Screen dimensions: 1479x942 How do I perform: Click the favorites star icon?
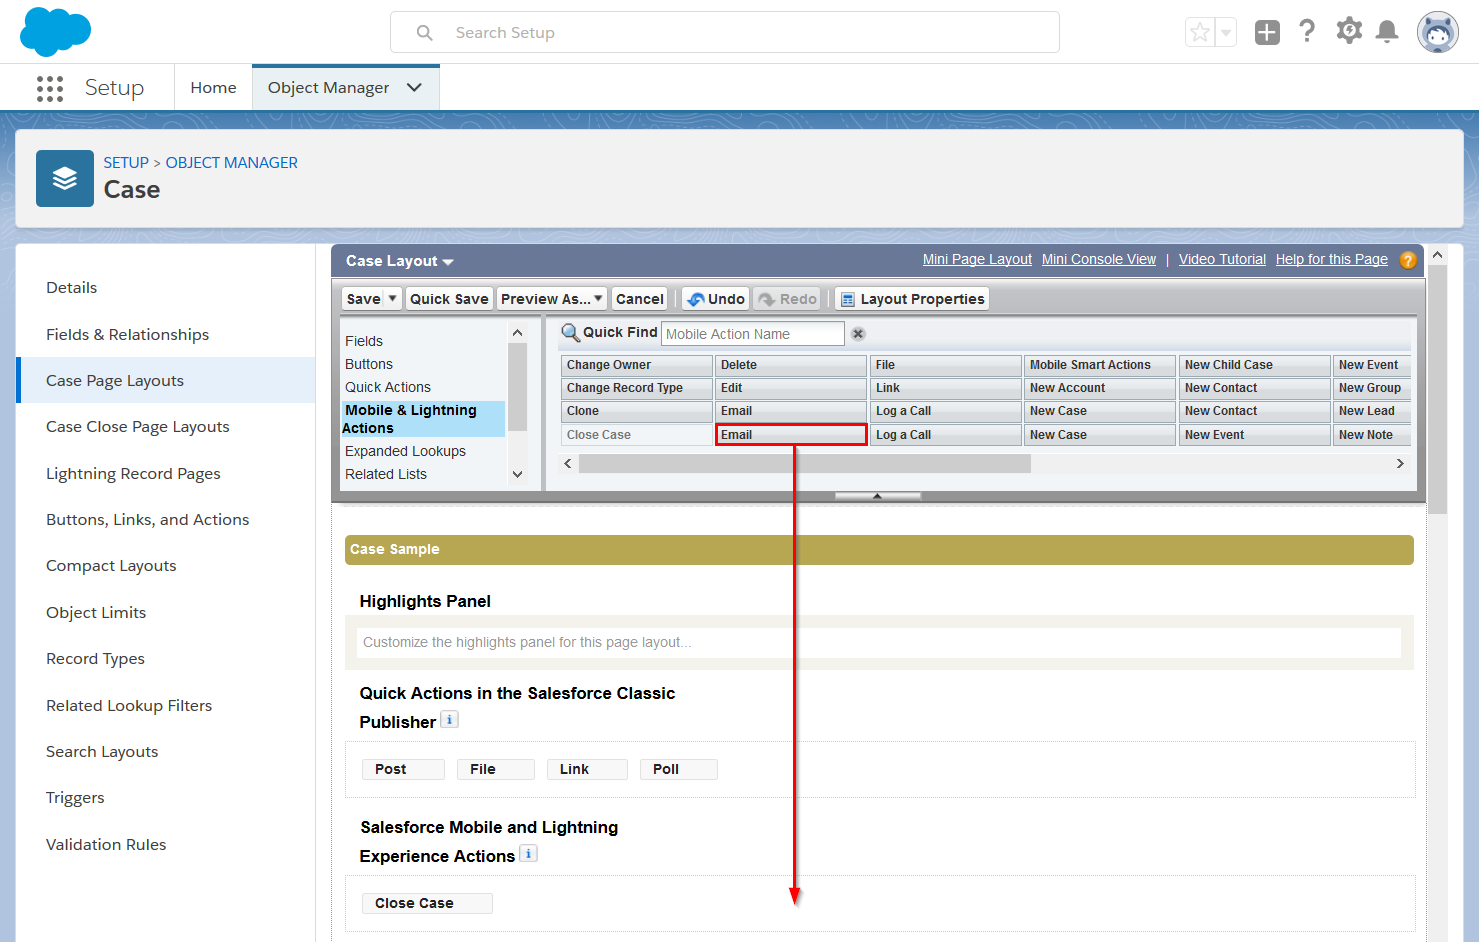tap(1200, 32)
